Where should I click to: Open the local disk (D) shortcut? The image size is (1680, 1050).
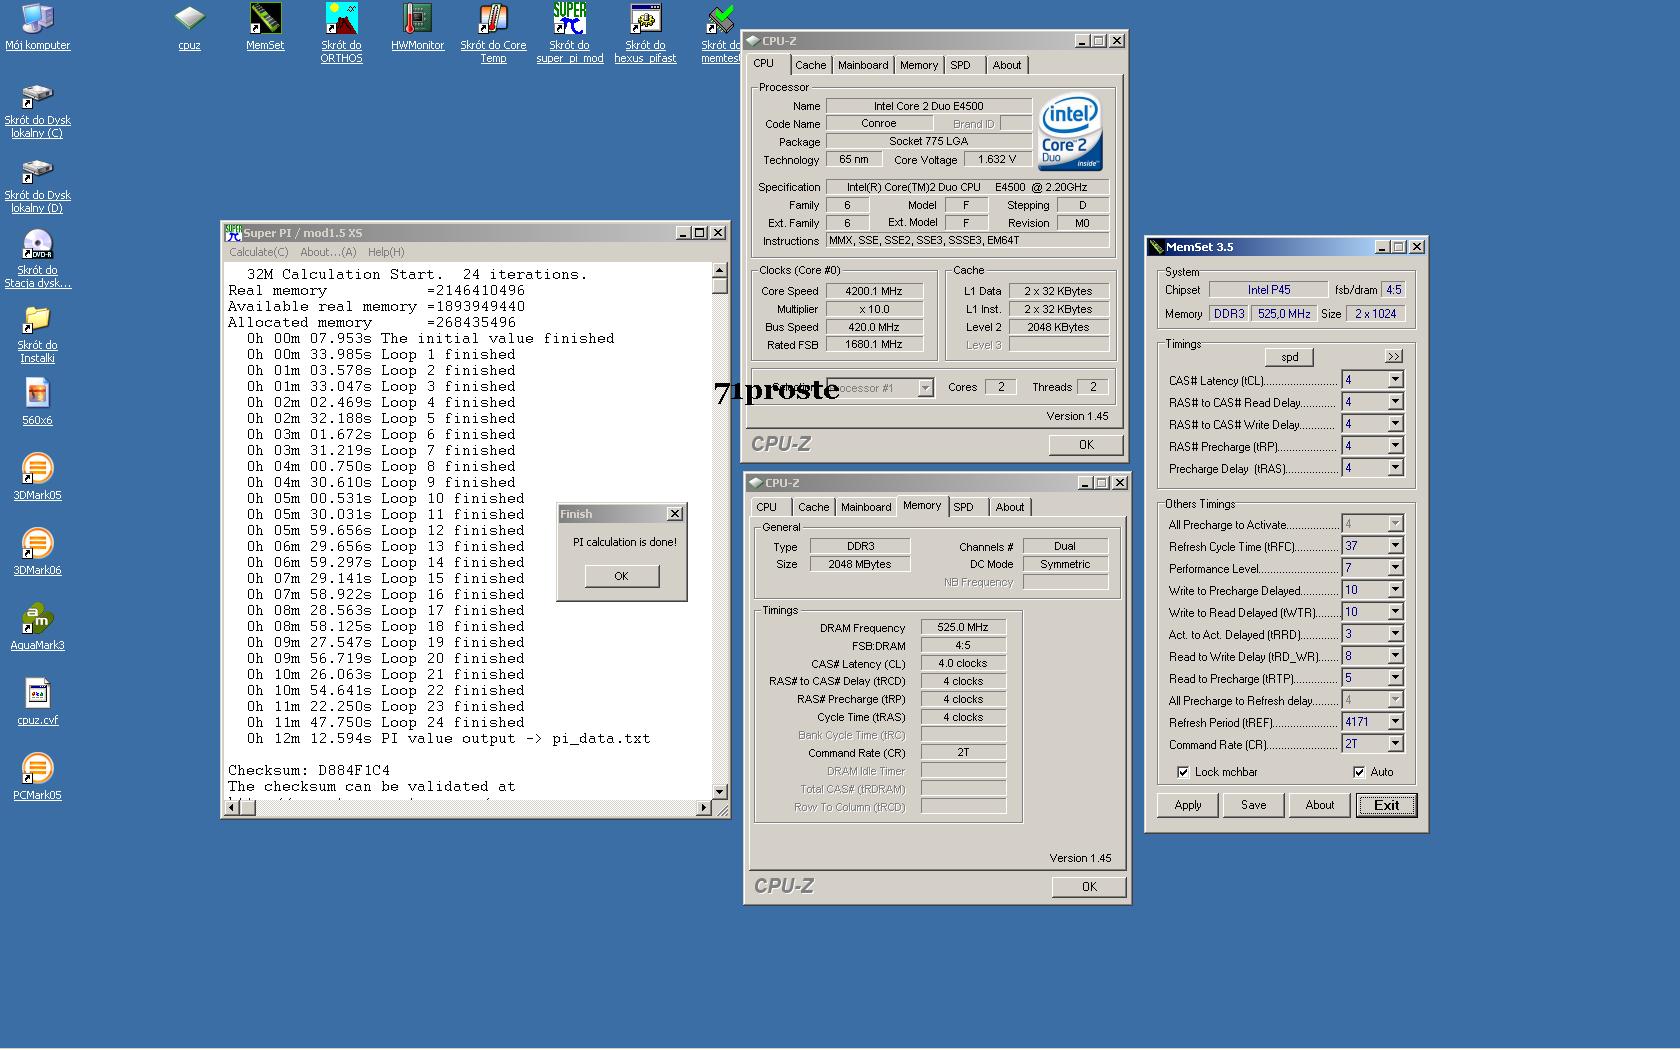coord(37,185)
